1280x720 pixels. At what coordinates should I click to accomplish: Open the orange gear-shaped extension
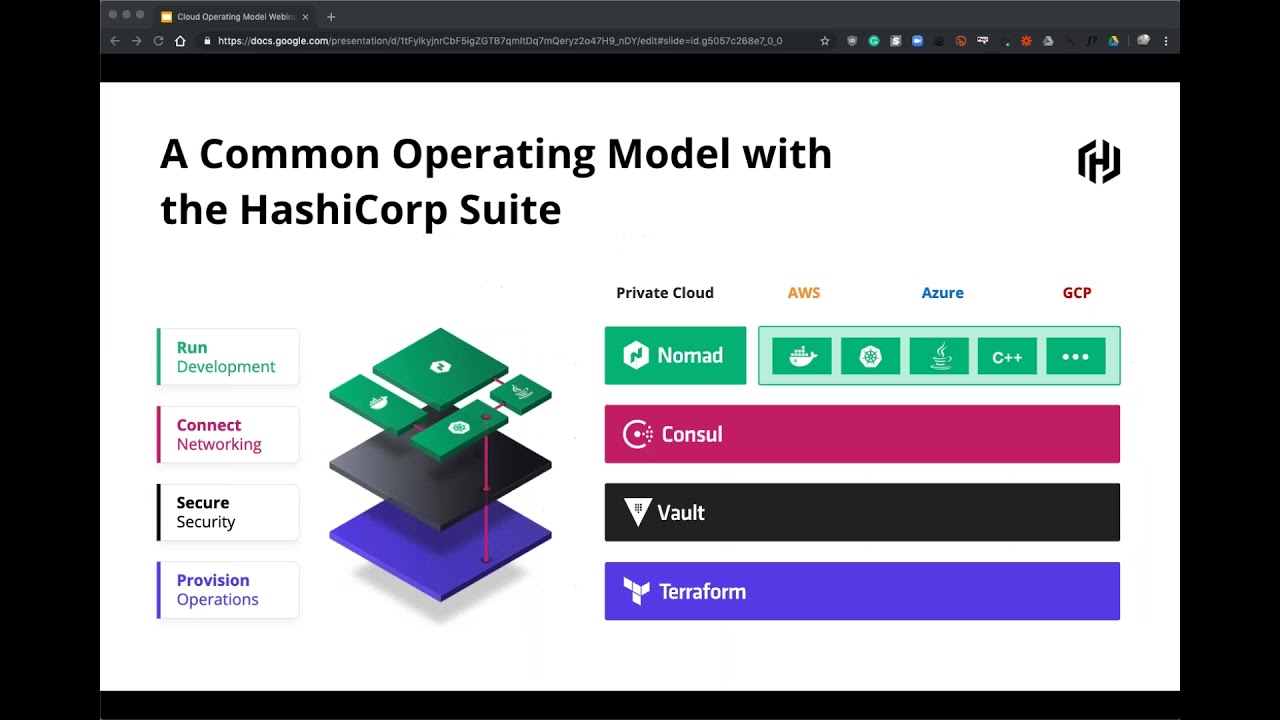[x=1026, y=41]
